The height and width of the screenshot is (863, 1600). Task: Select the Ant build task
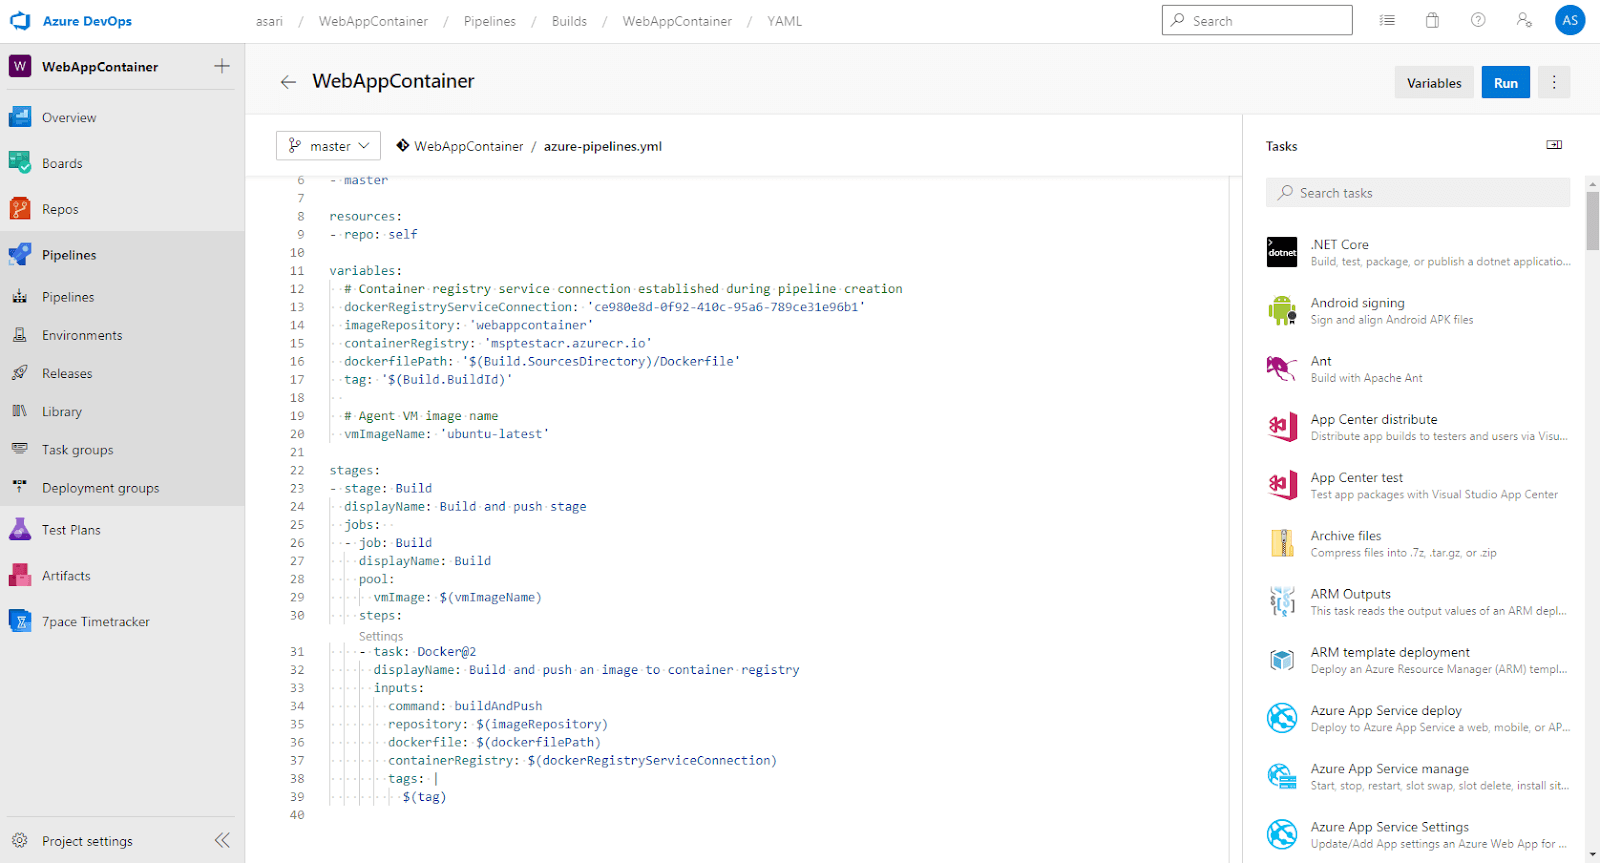(1418, 369)
